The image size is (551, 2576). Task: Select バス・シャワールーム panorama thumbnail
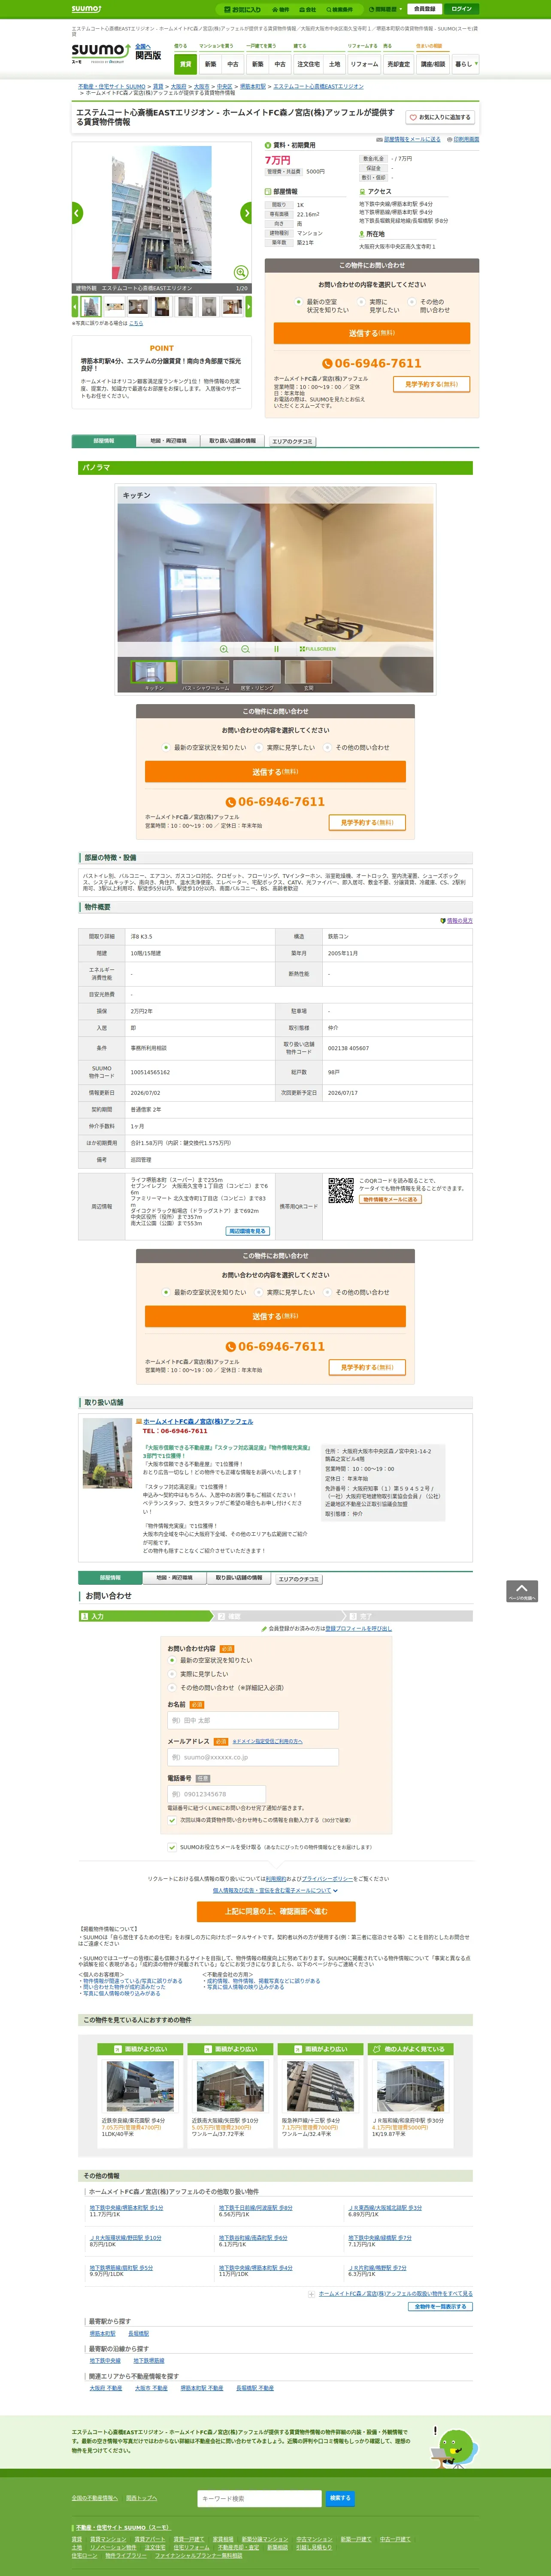(205, 672)
